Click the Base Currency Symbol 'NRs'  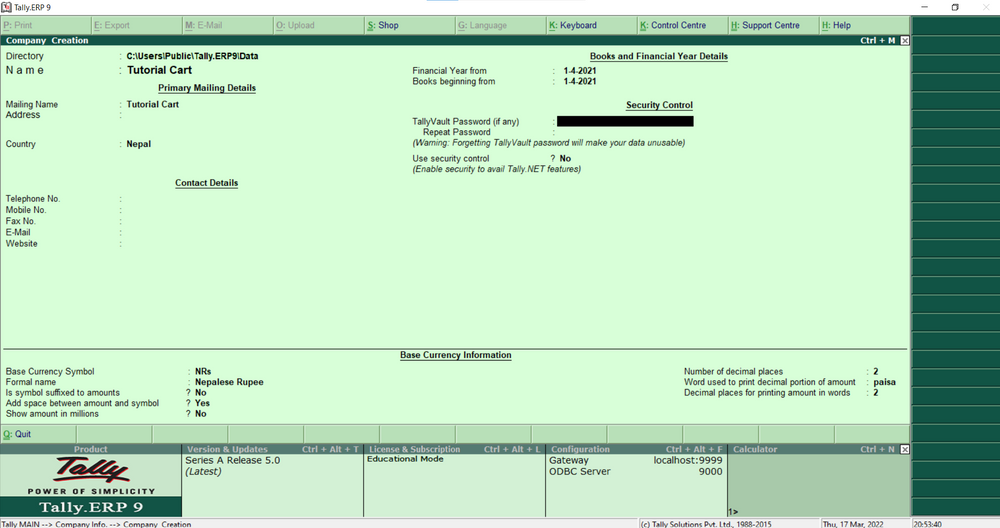tap(203, 371)
